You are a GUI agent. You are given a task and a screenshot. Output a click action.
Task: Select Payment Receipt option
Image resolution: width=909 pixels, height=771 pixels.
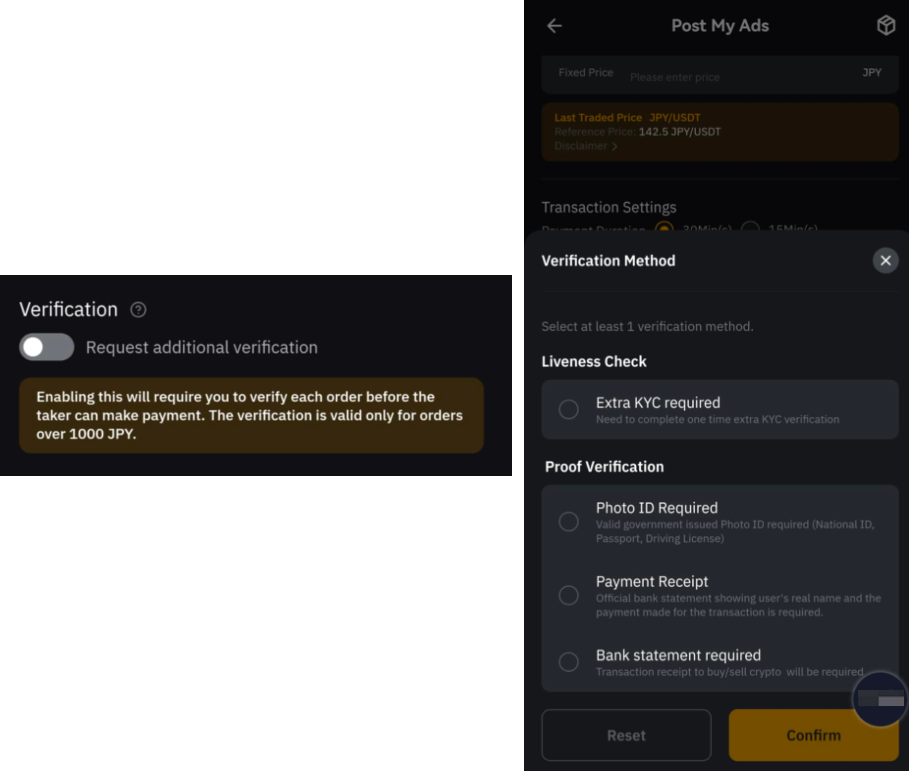719,595
